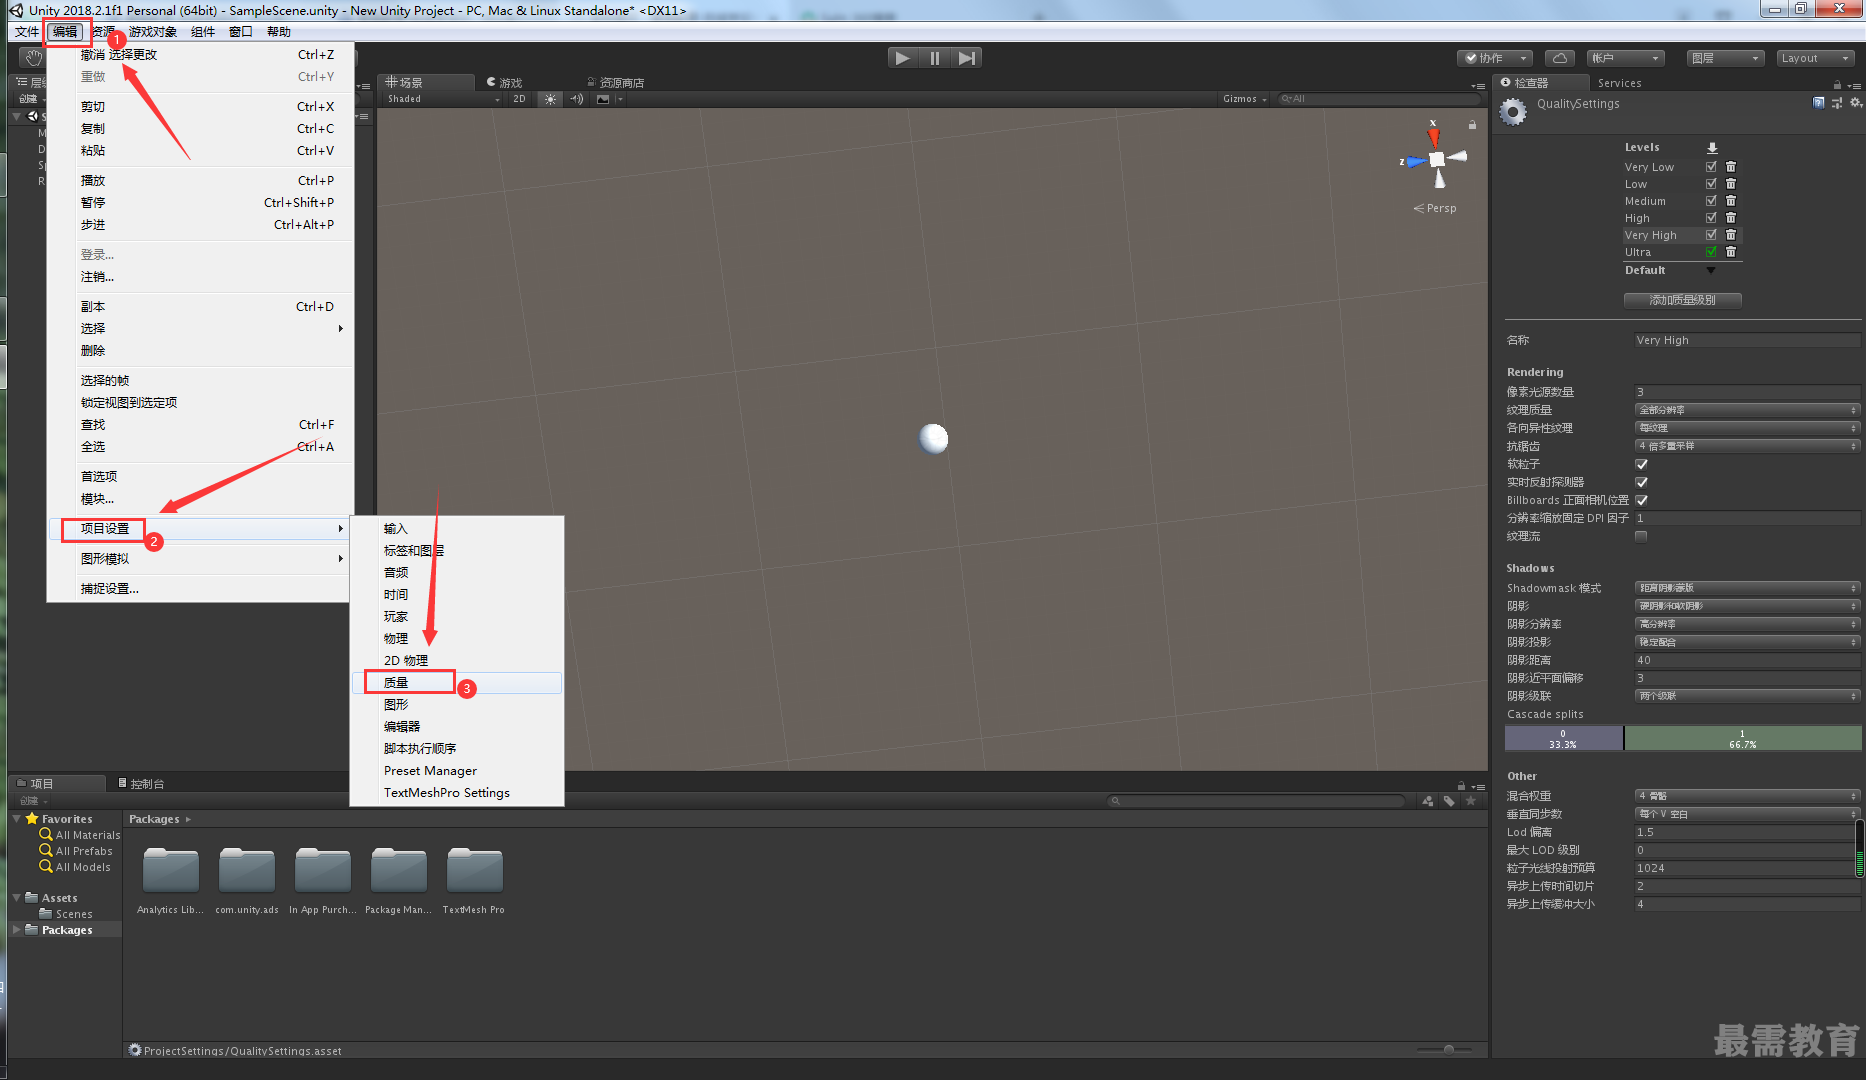Toggle the Medium level platform checkbox
The image size is (1866, 1080).
(1711, 201)
